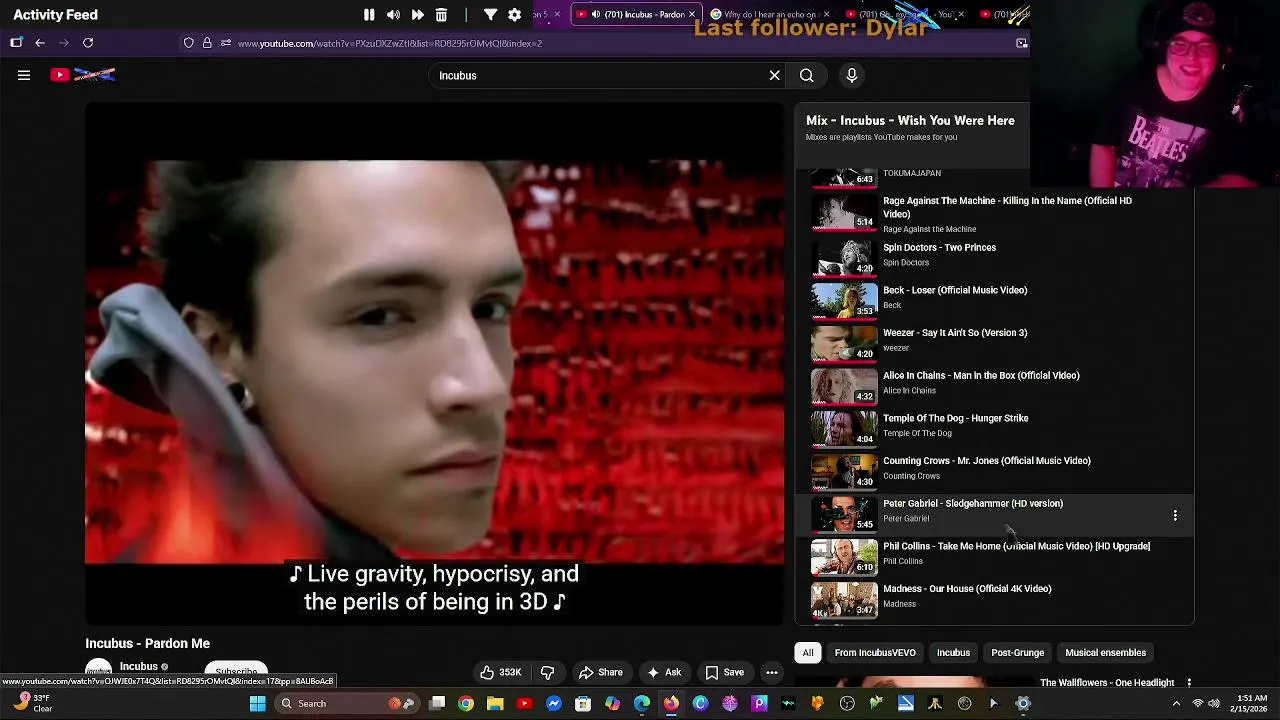Select the 'All' filter chip
The width and height of the screenshot is (1280, 720).
[808, 653]
